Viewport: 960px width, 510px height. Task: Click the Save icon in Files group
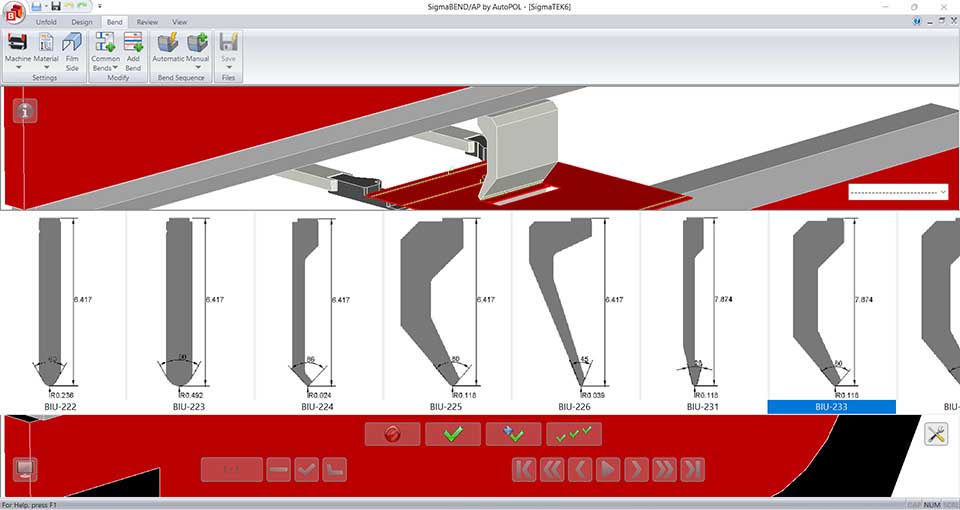click(228, 42)
